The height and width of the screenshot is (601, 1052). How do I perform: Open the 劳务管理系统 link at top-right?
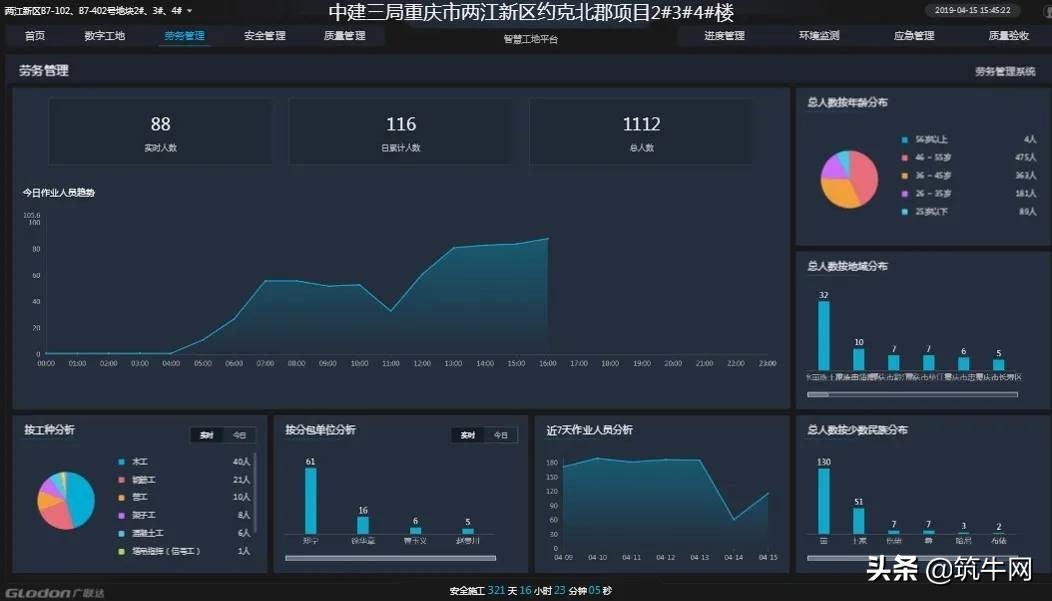point(1007,71)
